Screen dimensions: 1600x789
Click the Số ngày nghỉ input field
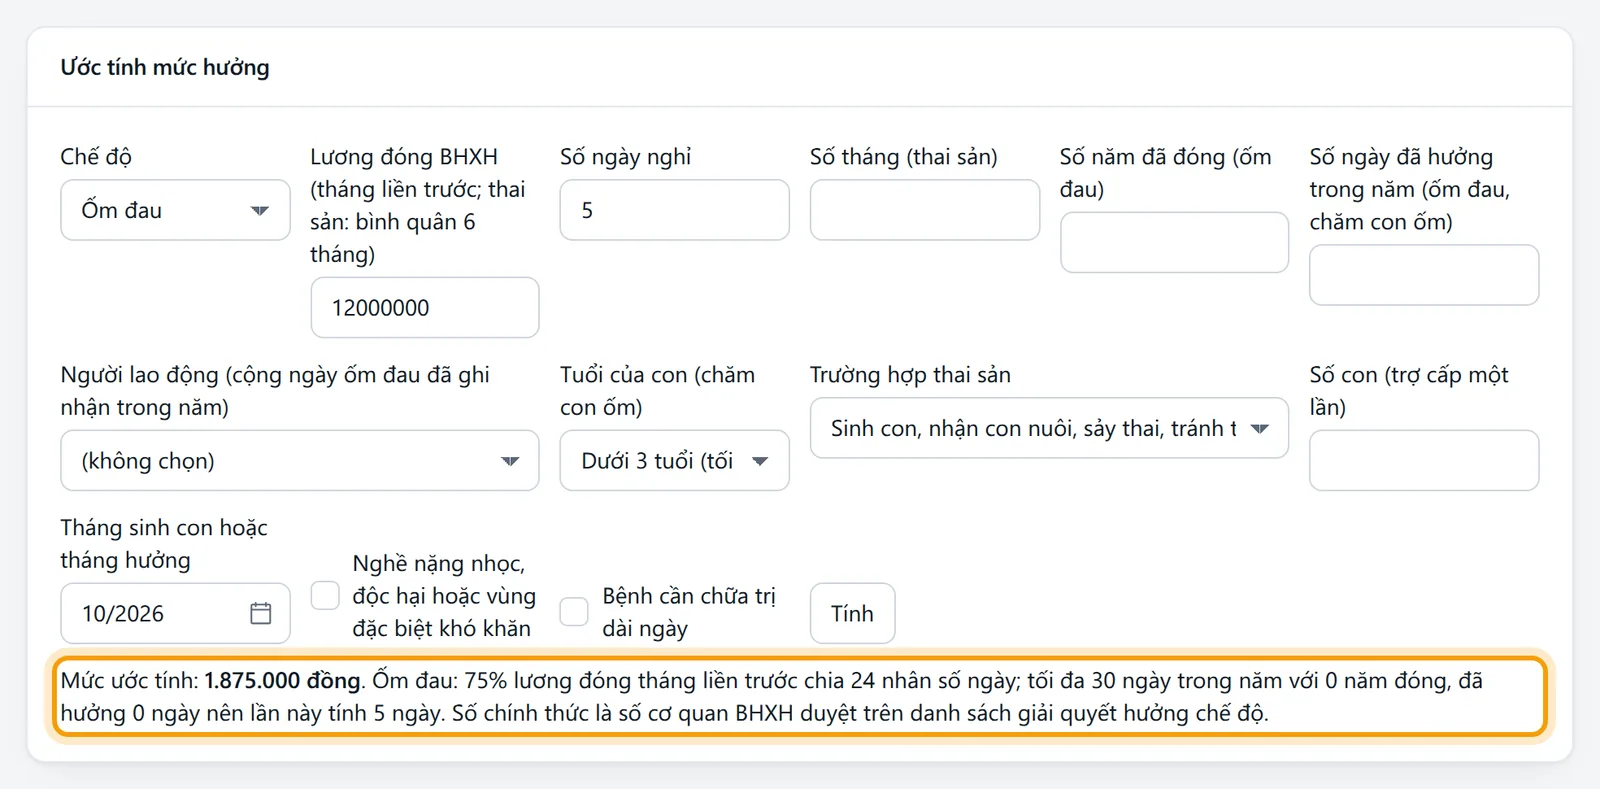pyautogui.click(x=674, y=210)
